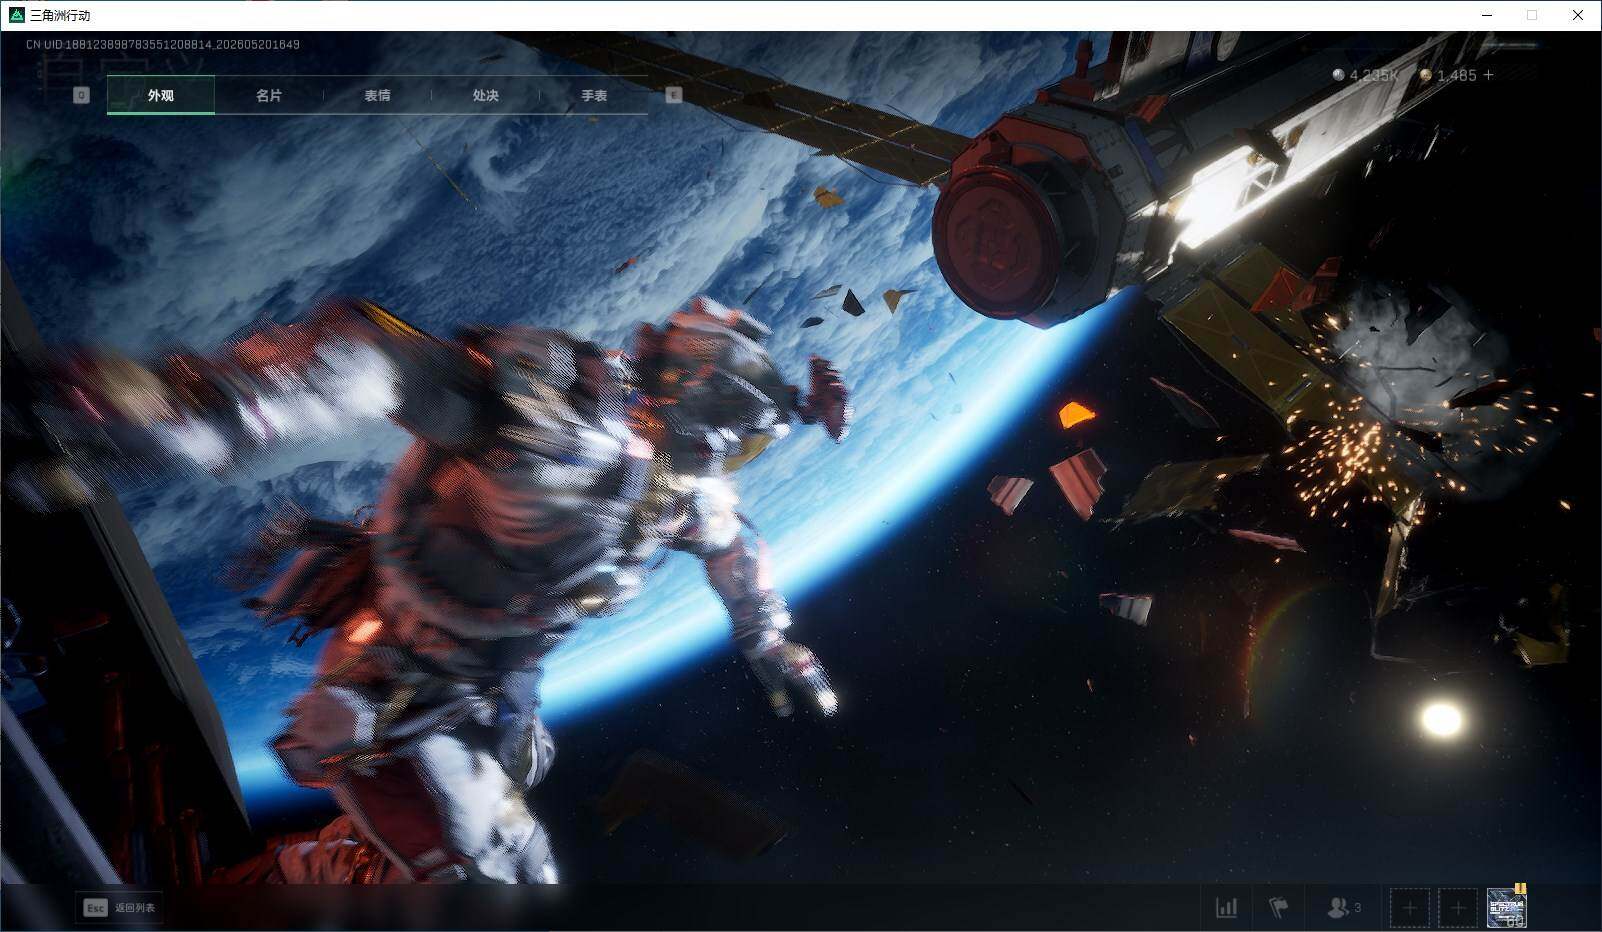Minimize the 三角洲行动 window
The image size is (1602, 932).
(1486, 15)
